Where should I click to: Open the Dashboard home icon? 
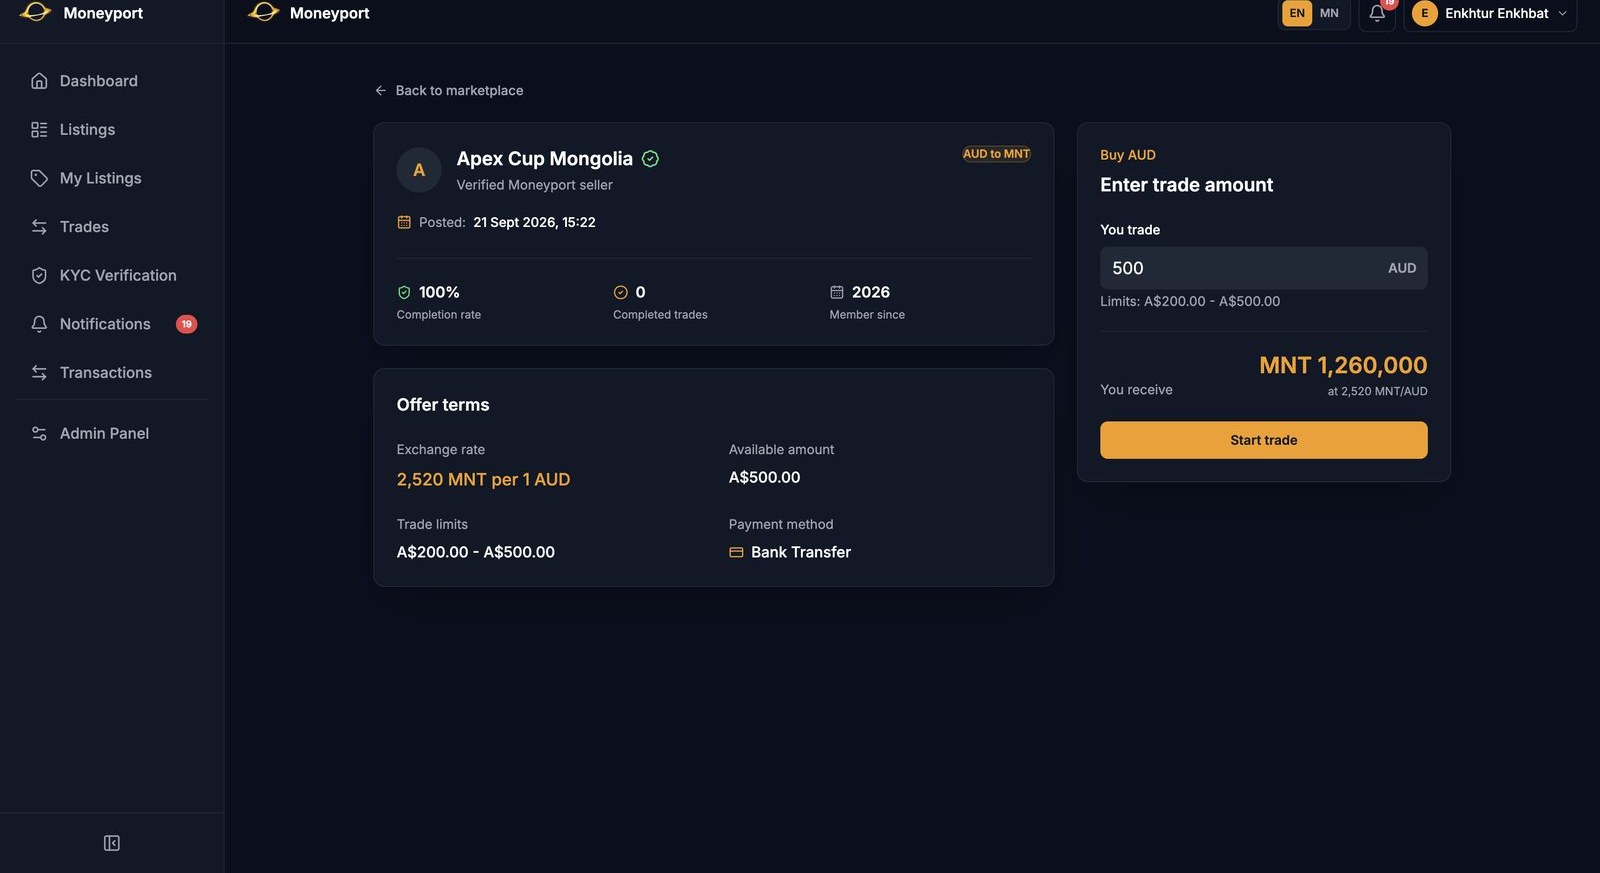[39, 81]
